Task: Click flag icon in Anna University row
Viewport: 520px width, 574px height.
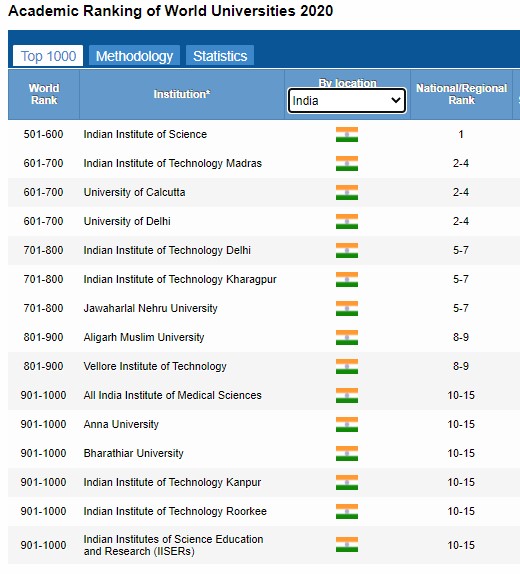Action: (x=347, y=424)
